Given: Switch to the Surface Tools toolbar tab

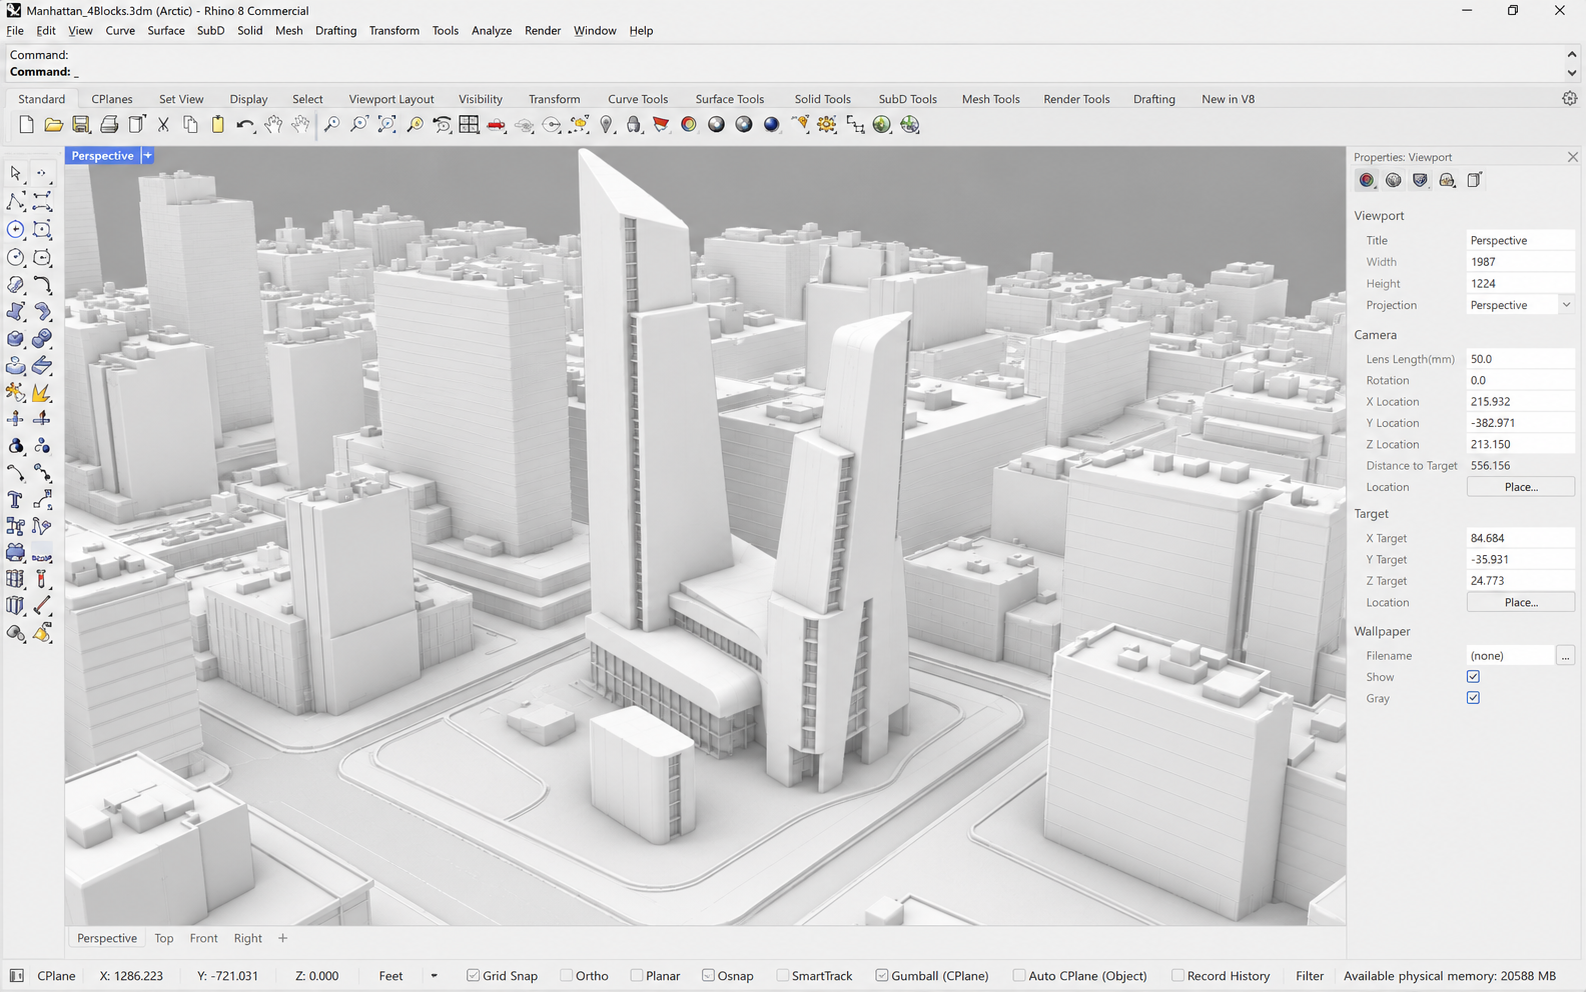Looking at the screenshot, I should pyautogui.click(x=729, y=99).
